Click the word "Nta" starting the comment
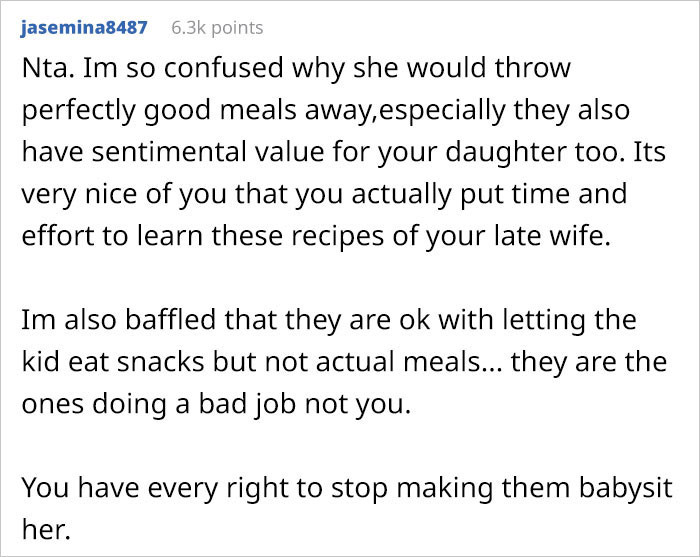The width and height of the screenshot is (700, 557). (45, 69)
